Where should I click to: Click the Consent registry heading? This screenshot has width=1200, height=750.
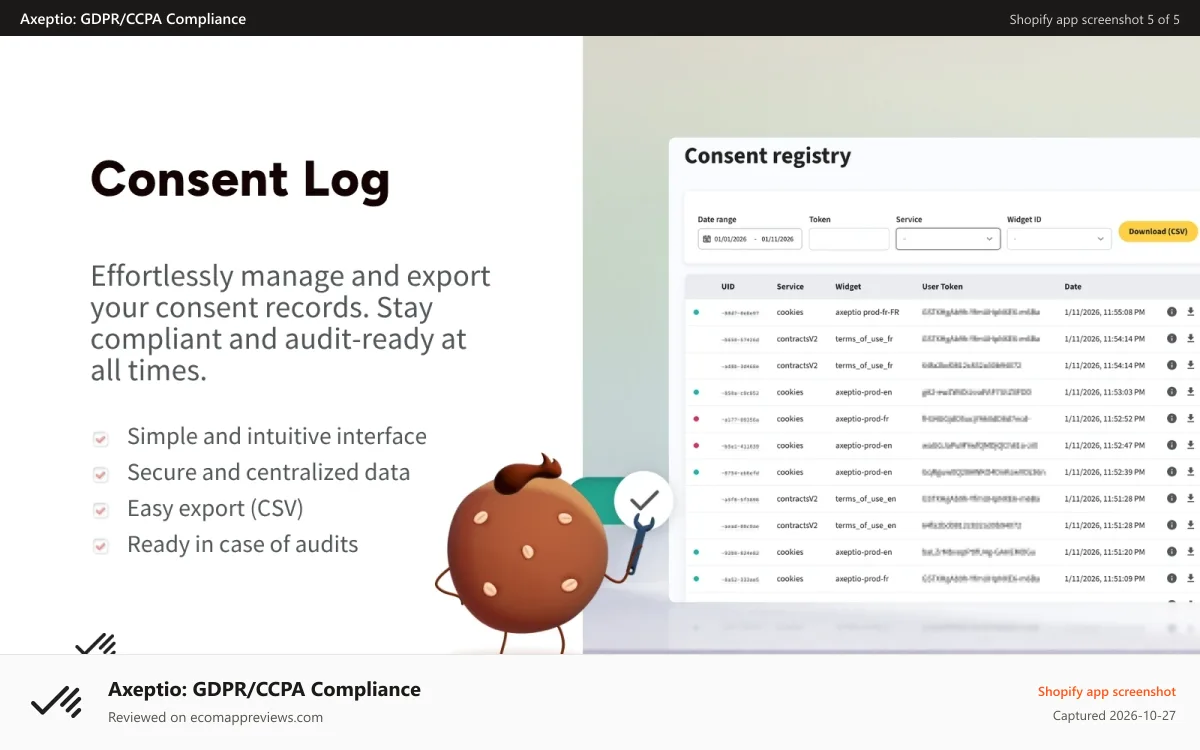coord(768,156)
